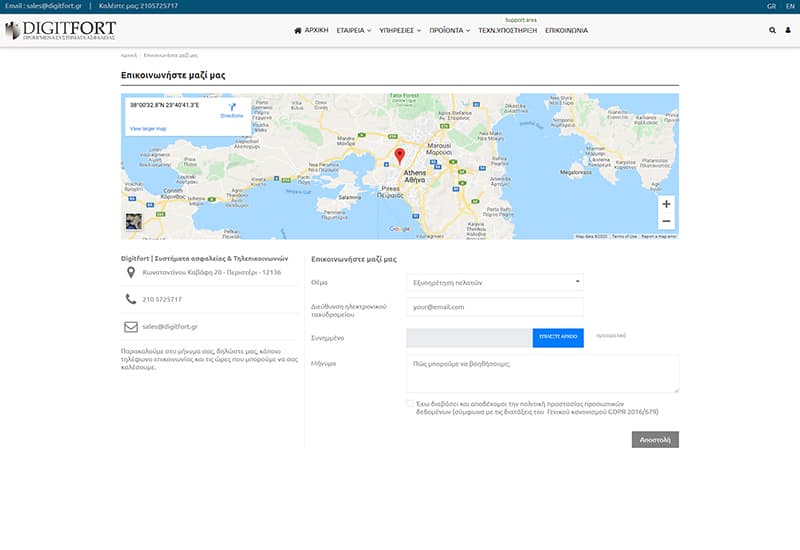Click the Digitfort logo
This screenshot has width=800, height=550.
61,30
